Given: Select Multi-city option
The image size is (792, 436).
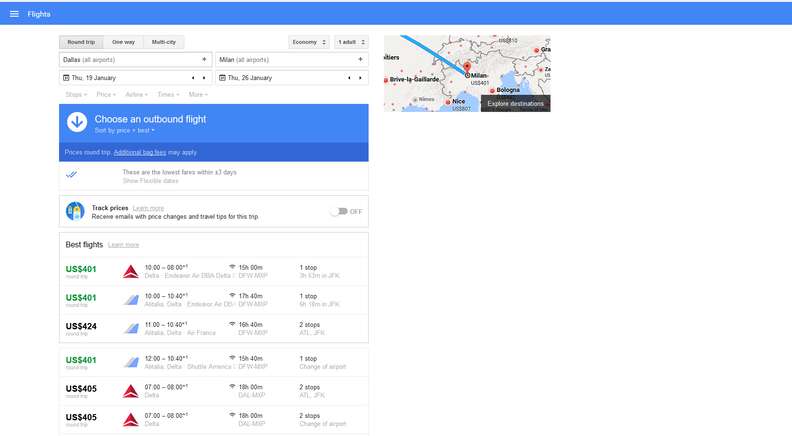Looking at the screenshot, I should pyautogui.click(x=164, y=42).
